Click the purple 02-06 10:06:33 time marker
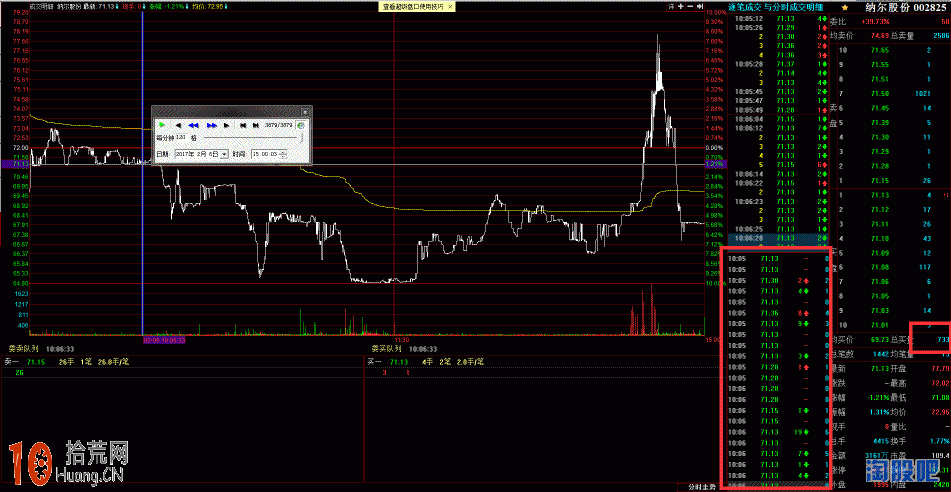 [x=164, y=341]
